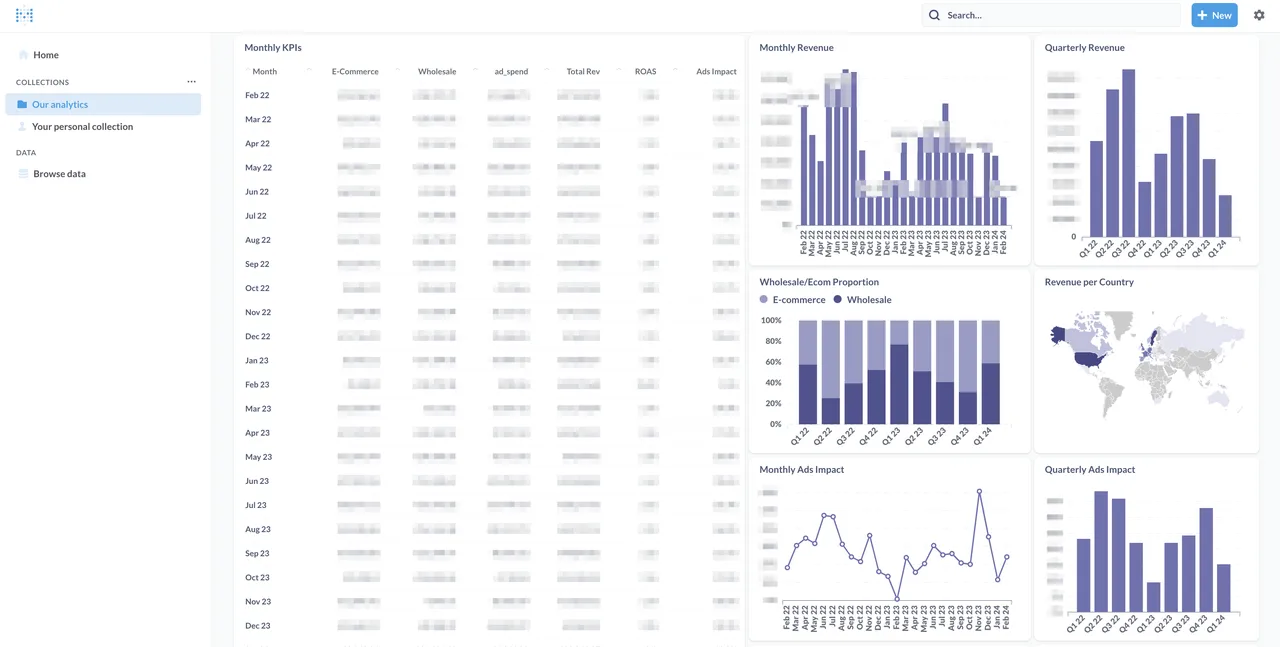
Task: Select the Jun 22 row label
Action: click(257, 191)
